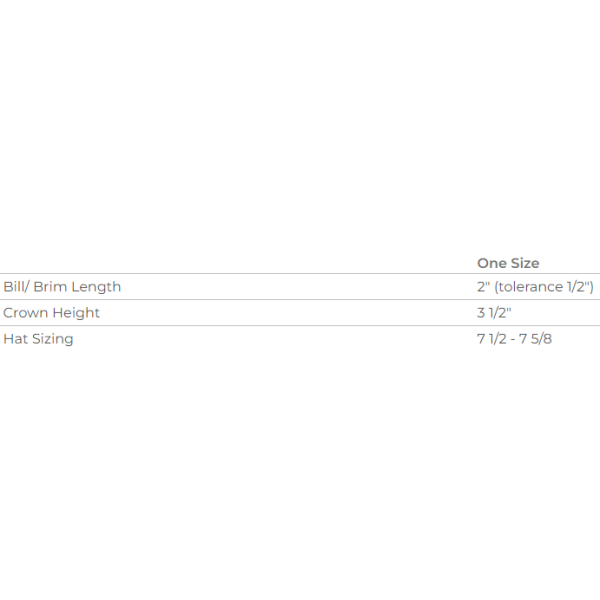The image size is (600, 600).
Task: Click the word Hat in third row
Action: [15, 339]
